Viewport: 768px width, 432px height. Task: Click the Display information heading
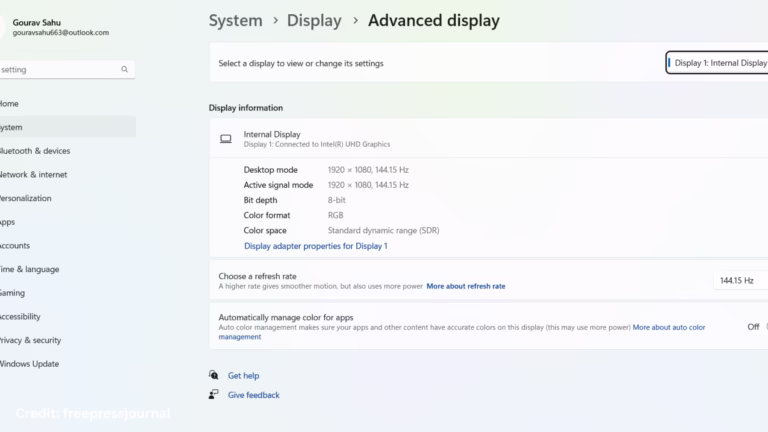click(x=246, y=108)
